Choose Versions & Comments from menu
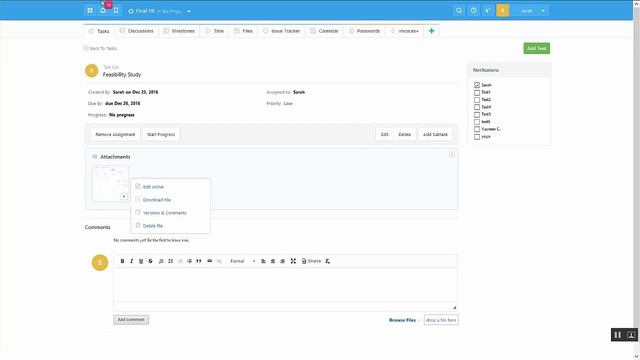640x360 pixels. [164, 213]
